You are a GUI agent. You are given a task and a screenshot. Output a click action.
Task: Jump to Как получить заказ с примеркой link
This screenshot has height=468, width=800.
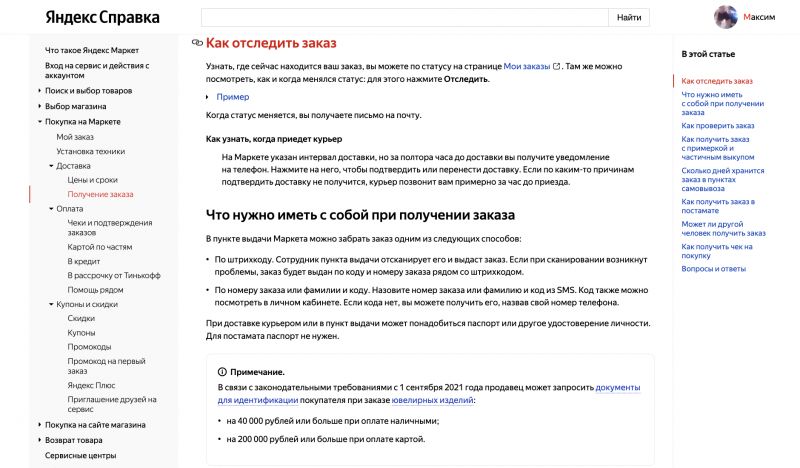click(x=717, y=148)
